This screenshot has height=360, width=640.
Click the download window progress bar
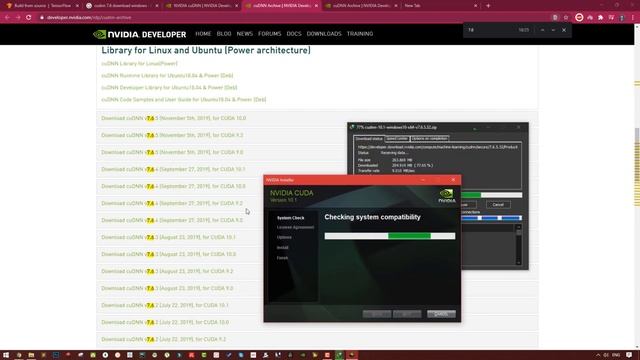pos(491,195)
